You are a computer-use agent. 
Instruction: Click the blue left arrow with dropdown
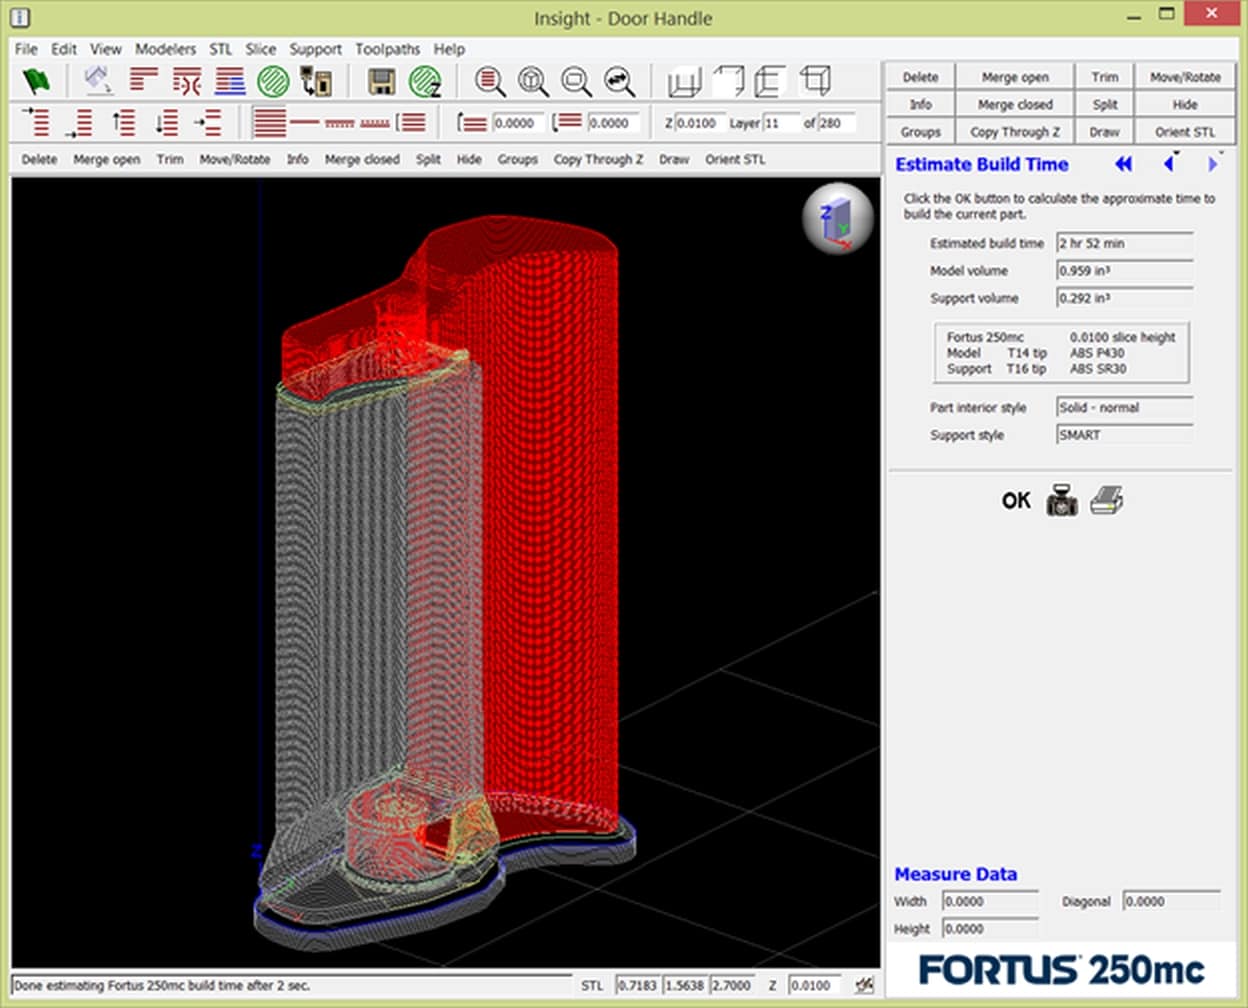[1168, 164]
